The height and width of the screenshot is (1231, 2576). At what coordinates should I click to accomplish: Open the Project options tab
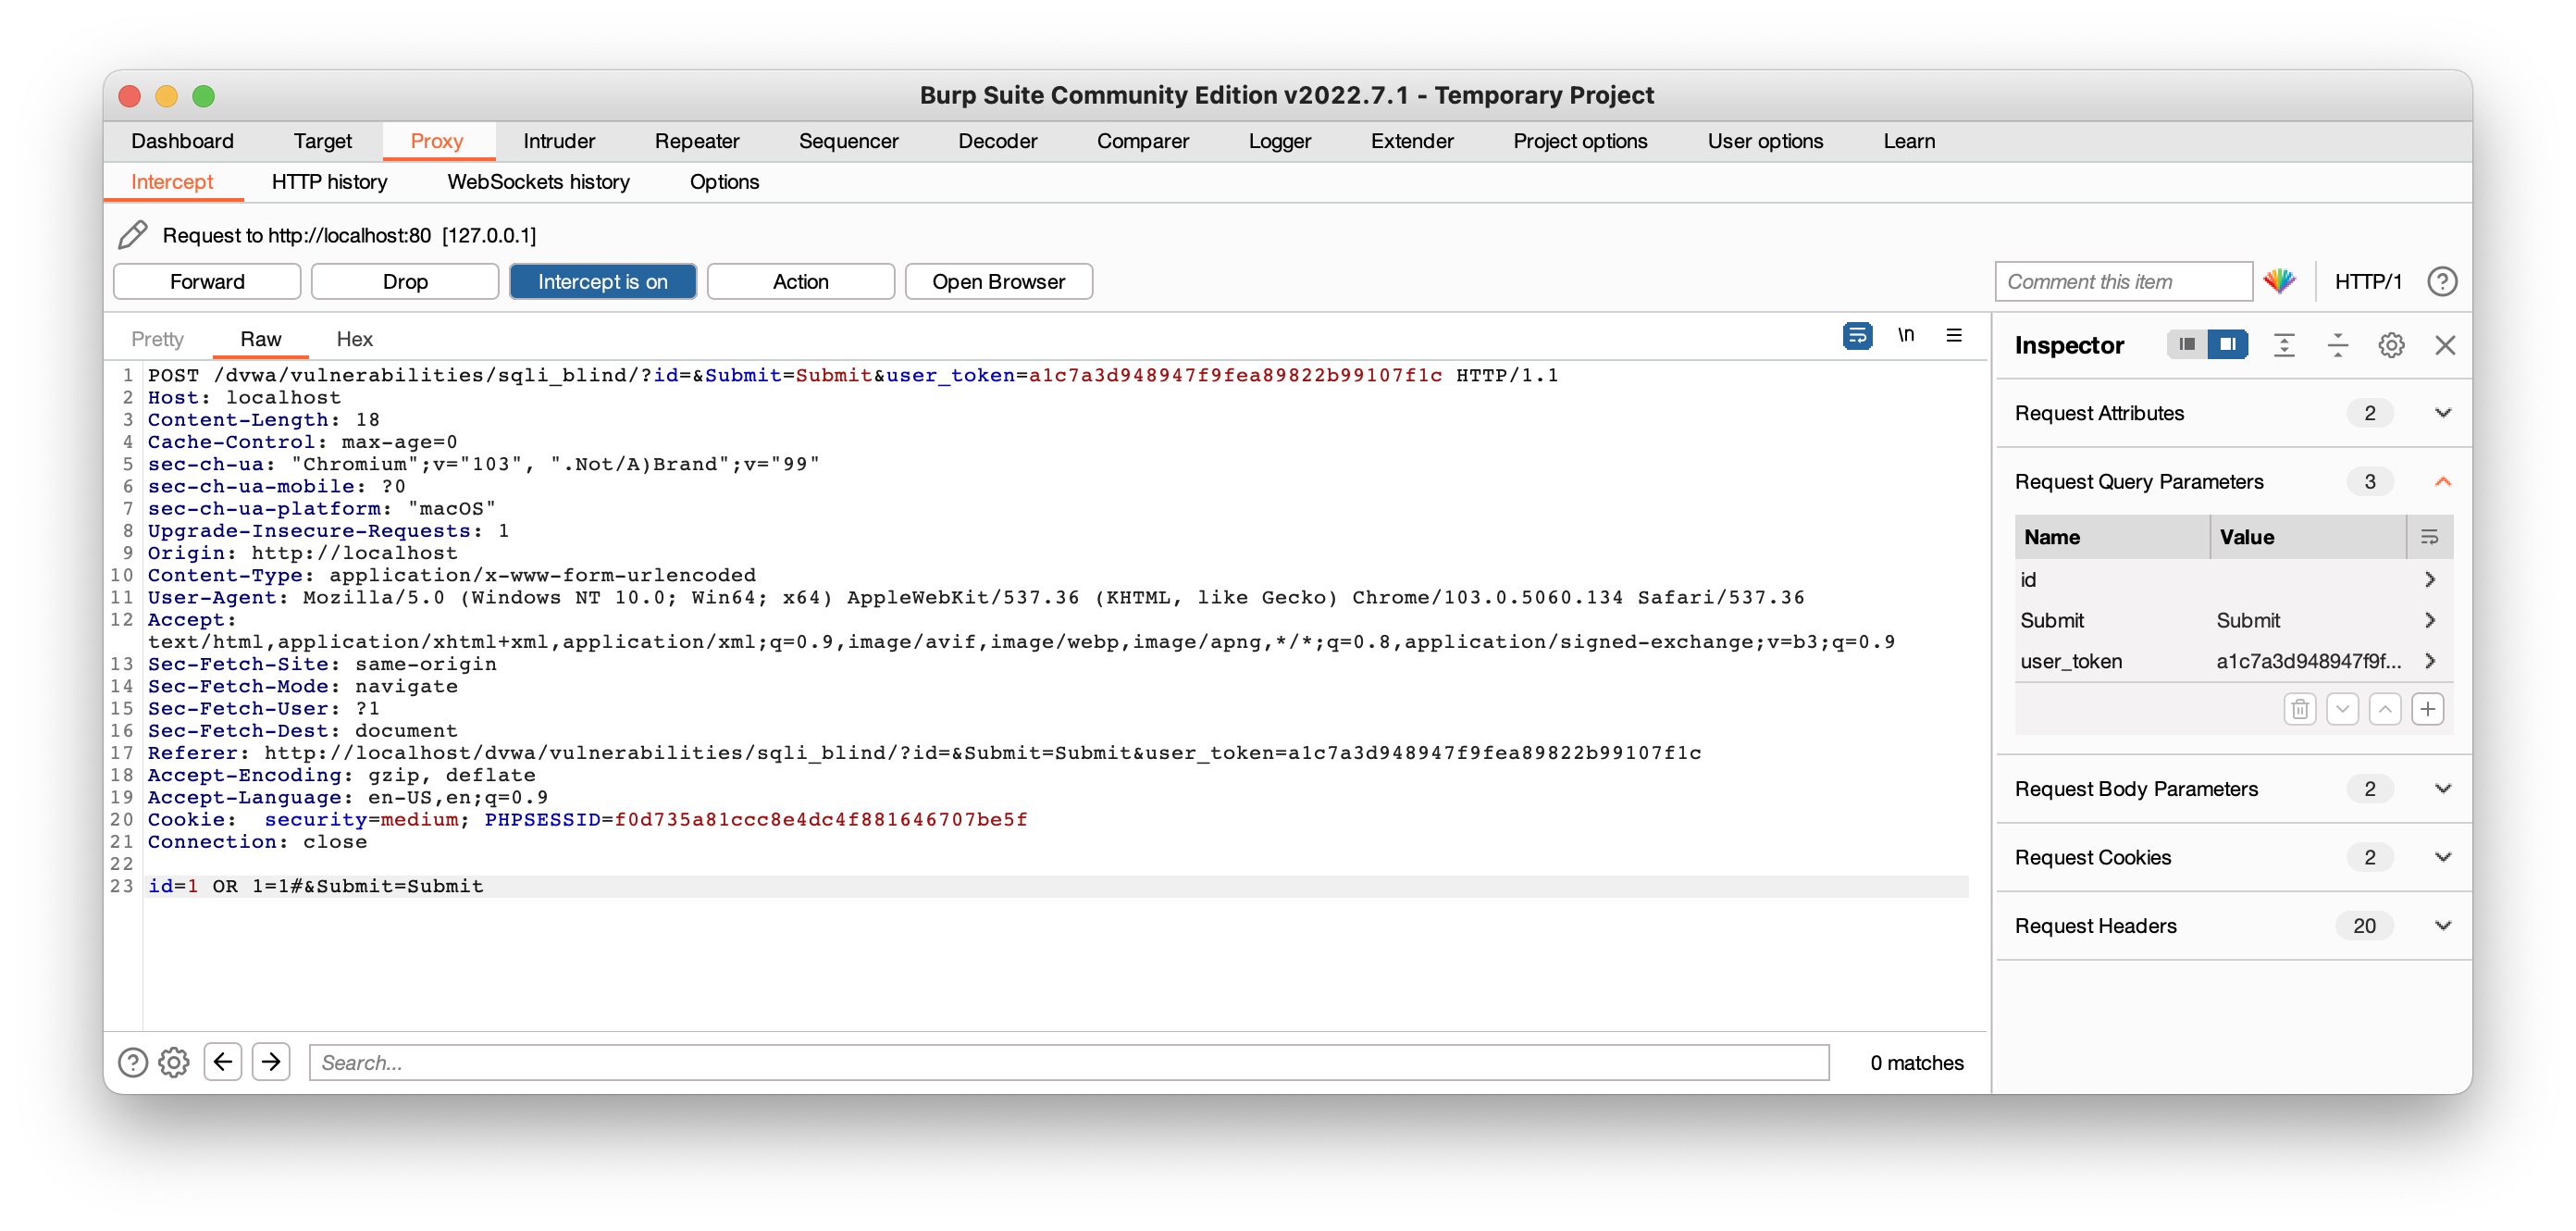point(1580,141)
